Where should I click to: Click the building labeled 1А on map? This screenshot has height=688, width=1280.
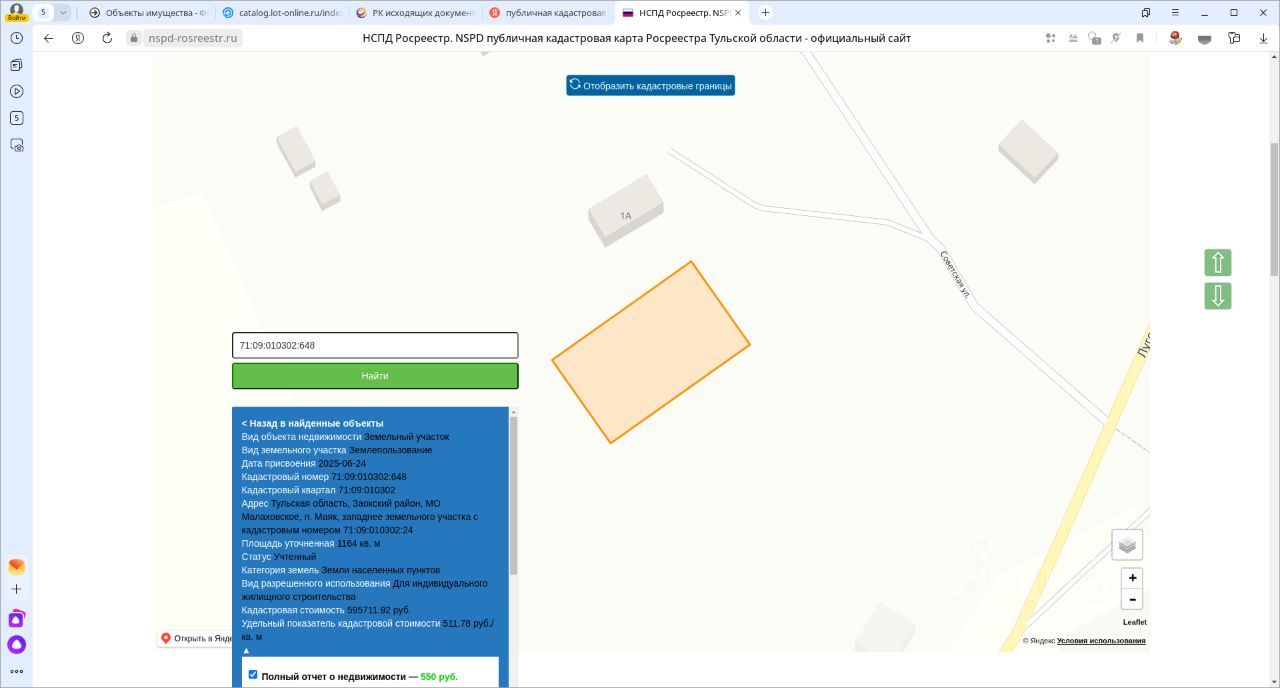(626, 213)
